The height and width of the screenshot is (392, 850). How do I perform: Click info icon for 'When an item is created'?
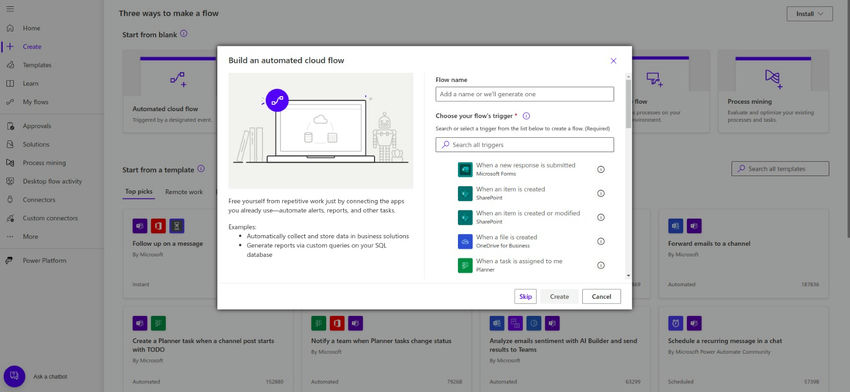pyautogui.click(x=601, y=194)
